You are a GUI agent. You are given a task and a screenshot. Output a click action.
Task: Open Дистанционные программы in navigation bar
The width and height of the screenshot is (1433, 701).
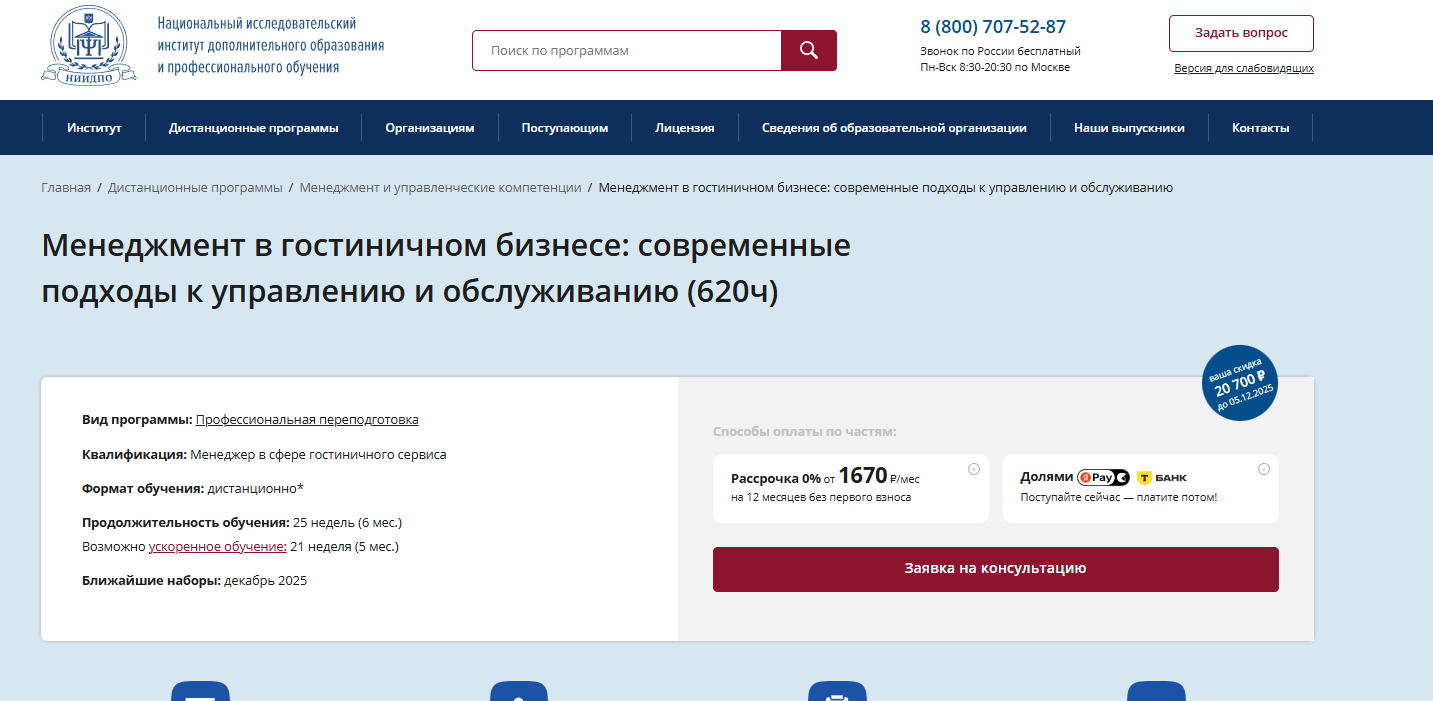point(253,128)
